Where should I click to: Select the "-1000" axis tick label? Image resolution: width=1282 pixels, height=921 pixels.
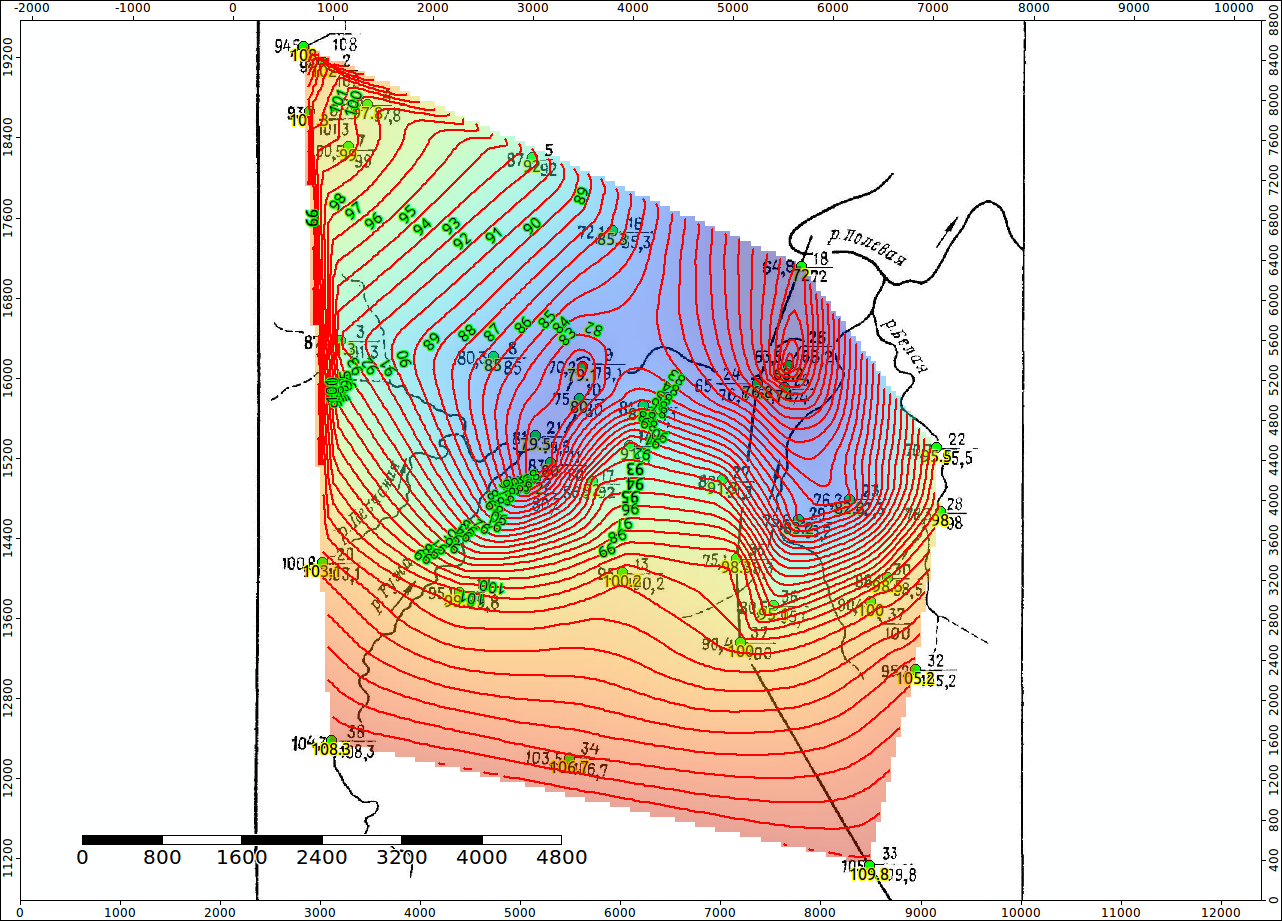[132, 7]
